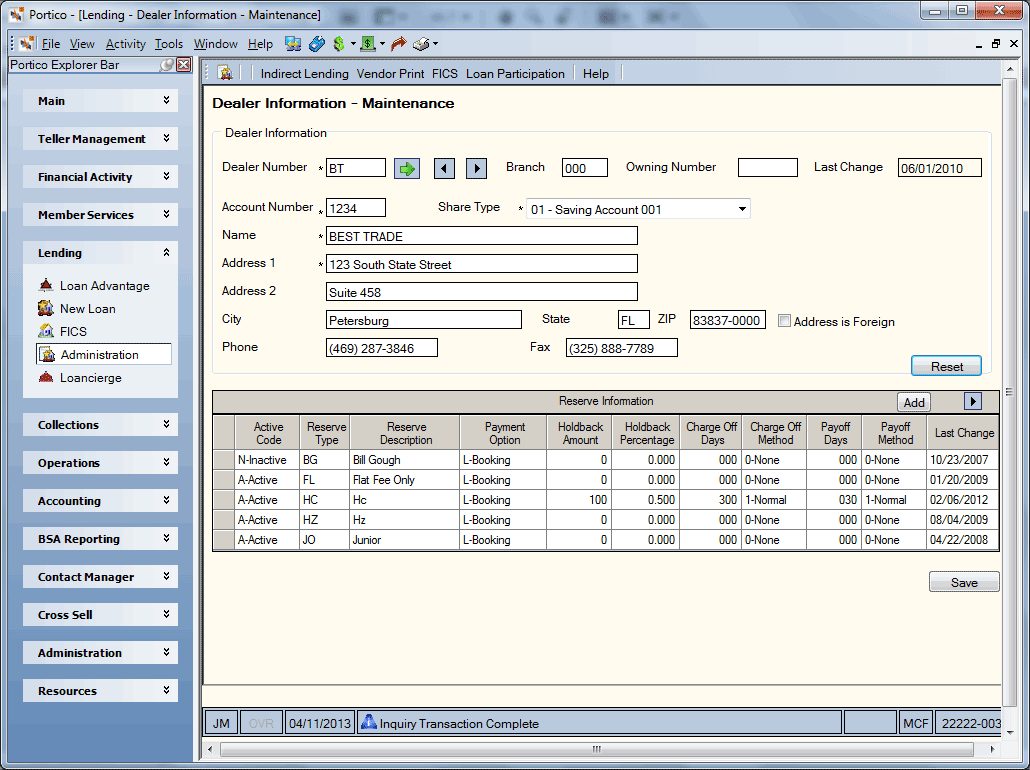Go to previous dealer with left arrow
The width and height of the screenshot is (1030, 770).
444,169
